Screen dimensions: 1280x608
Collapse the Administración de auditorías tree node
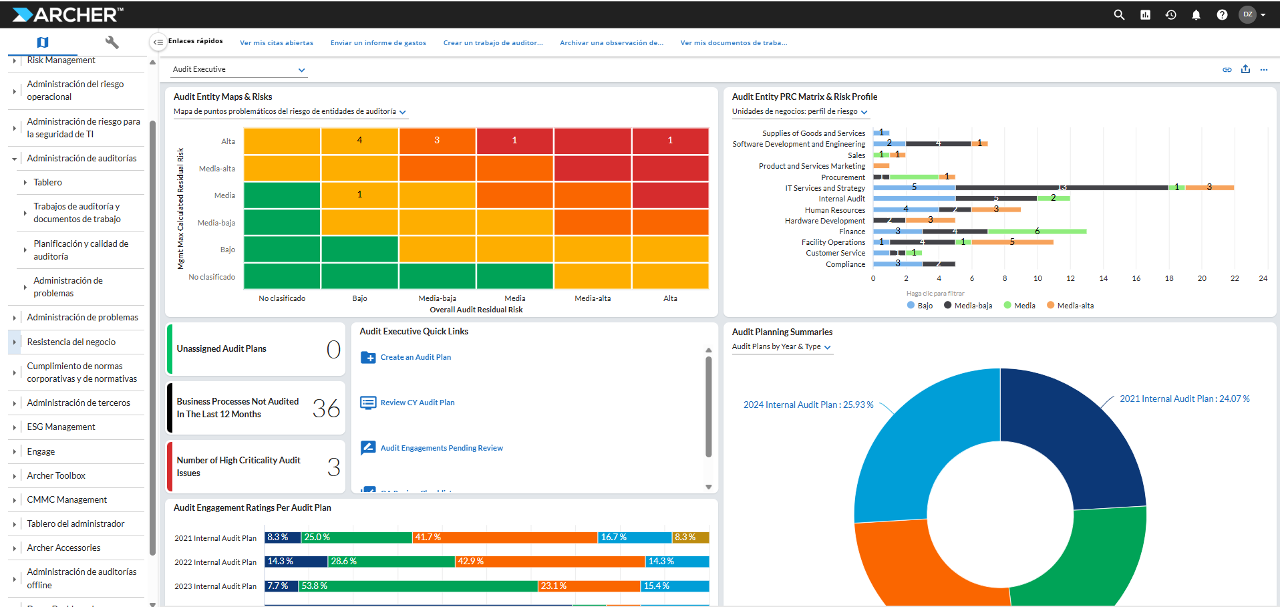click(14, 158)
